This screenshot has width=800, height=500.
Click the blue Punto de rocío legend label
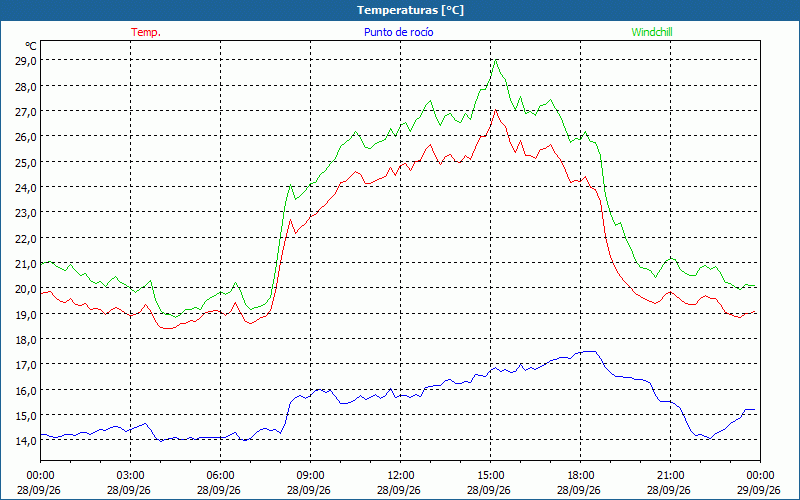pos(398,32)
